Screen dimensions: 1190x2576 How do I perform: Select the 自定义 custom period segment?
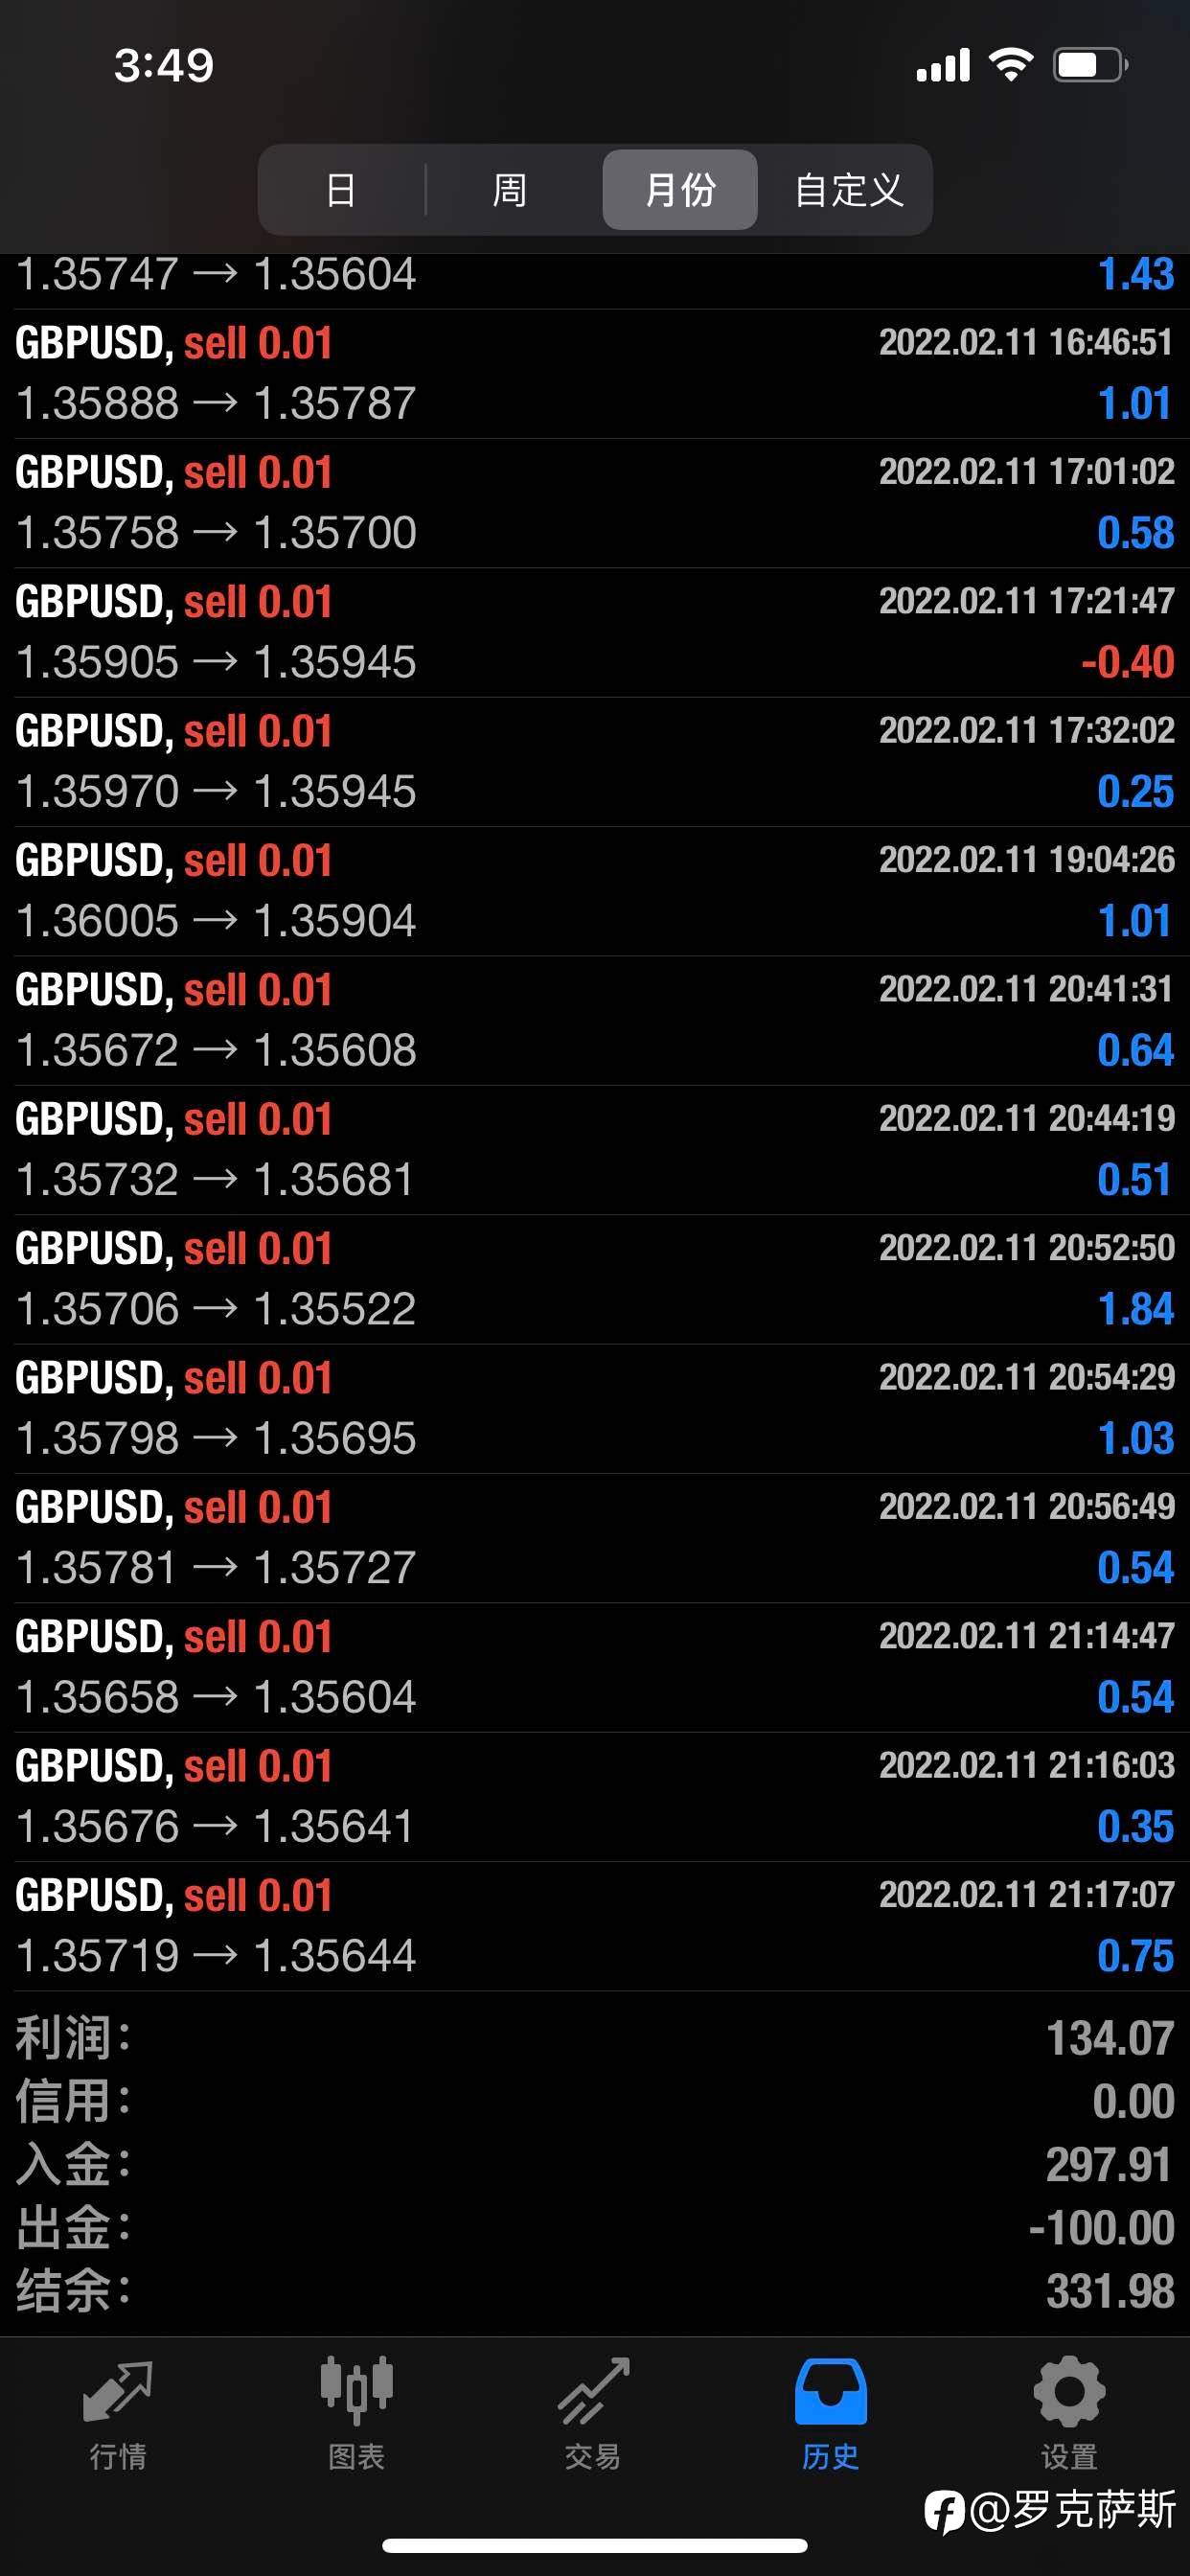848,190
